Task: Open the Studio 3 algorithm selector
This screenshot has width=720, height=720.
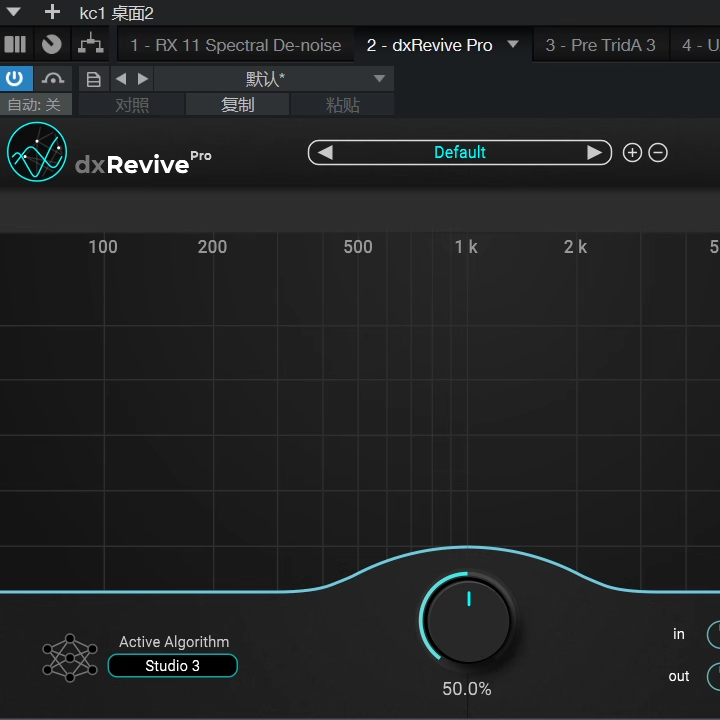Action: point(173,665)
